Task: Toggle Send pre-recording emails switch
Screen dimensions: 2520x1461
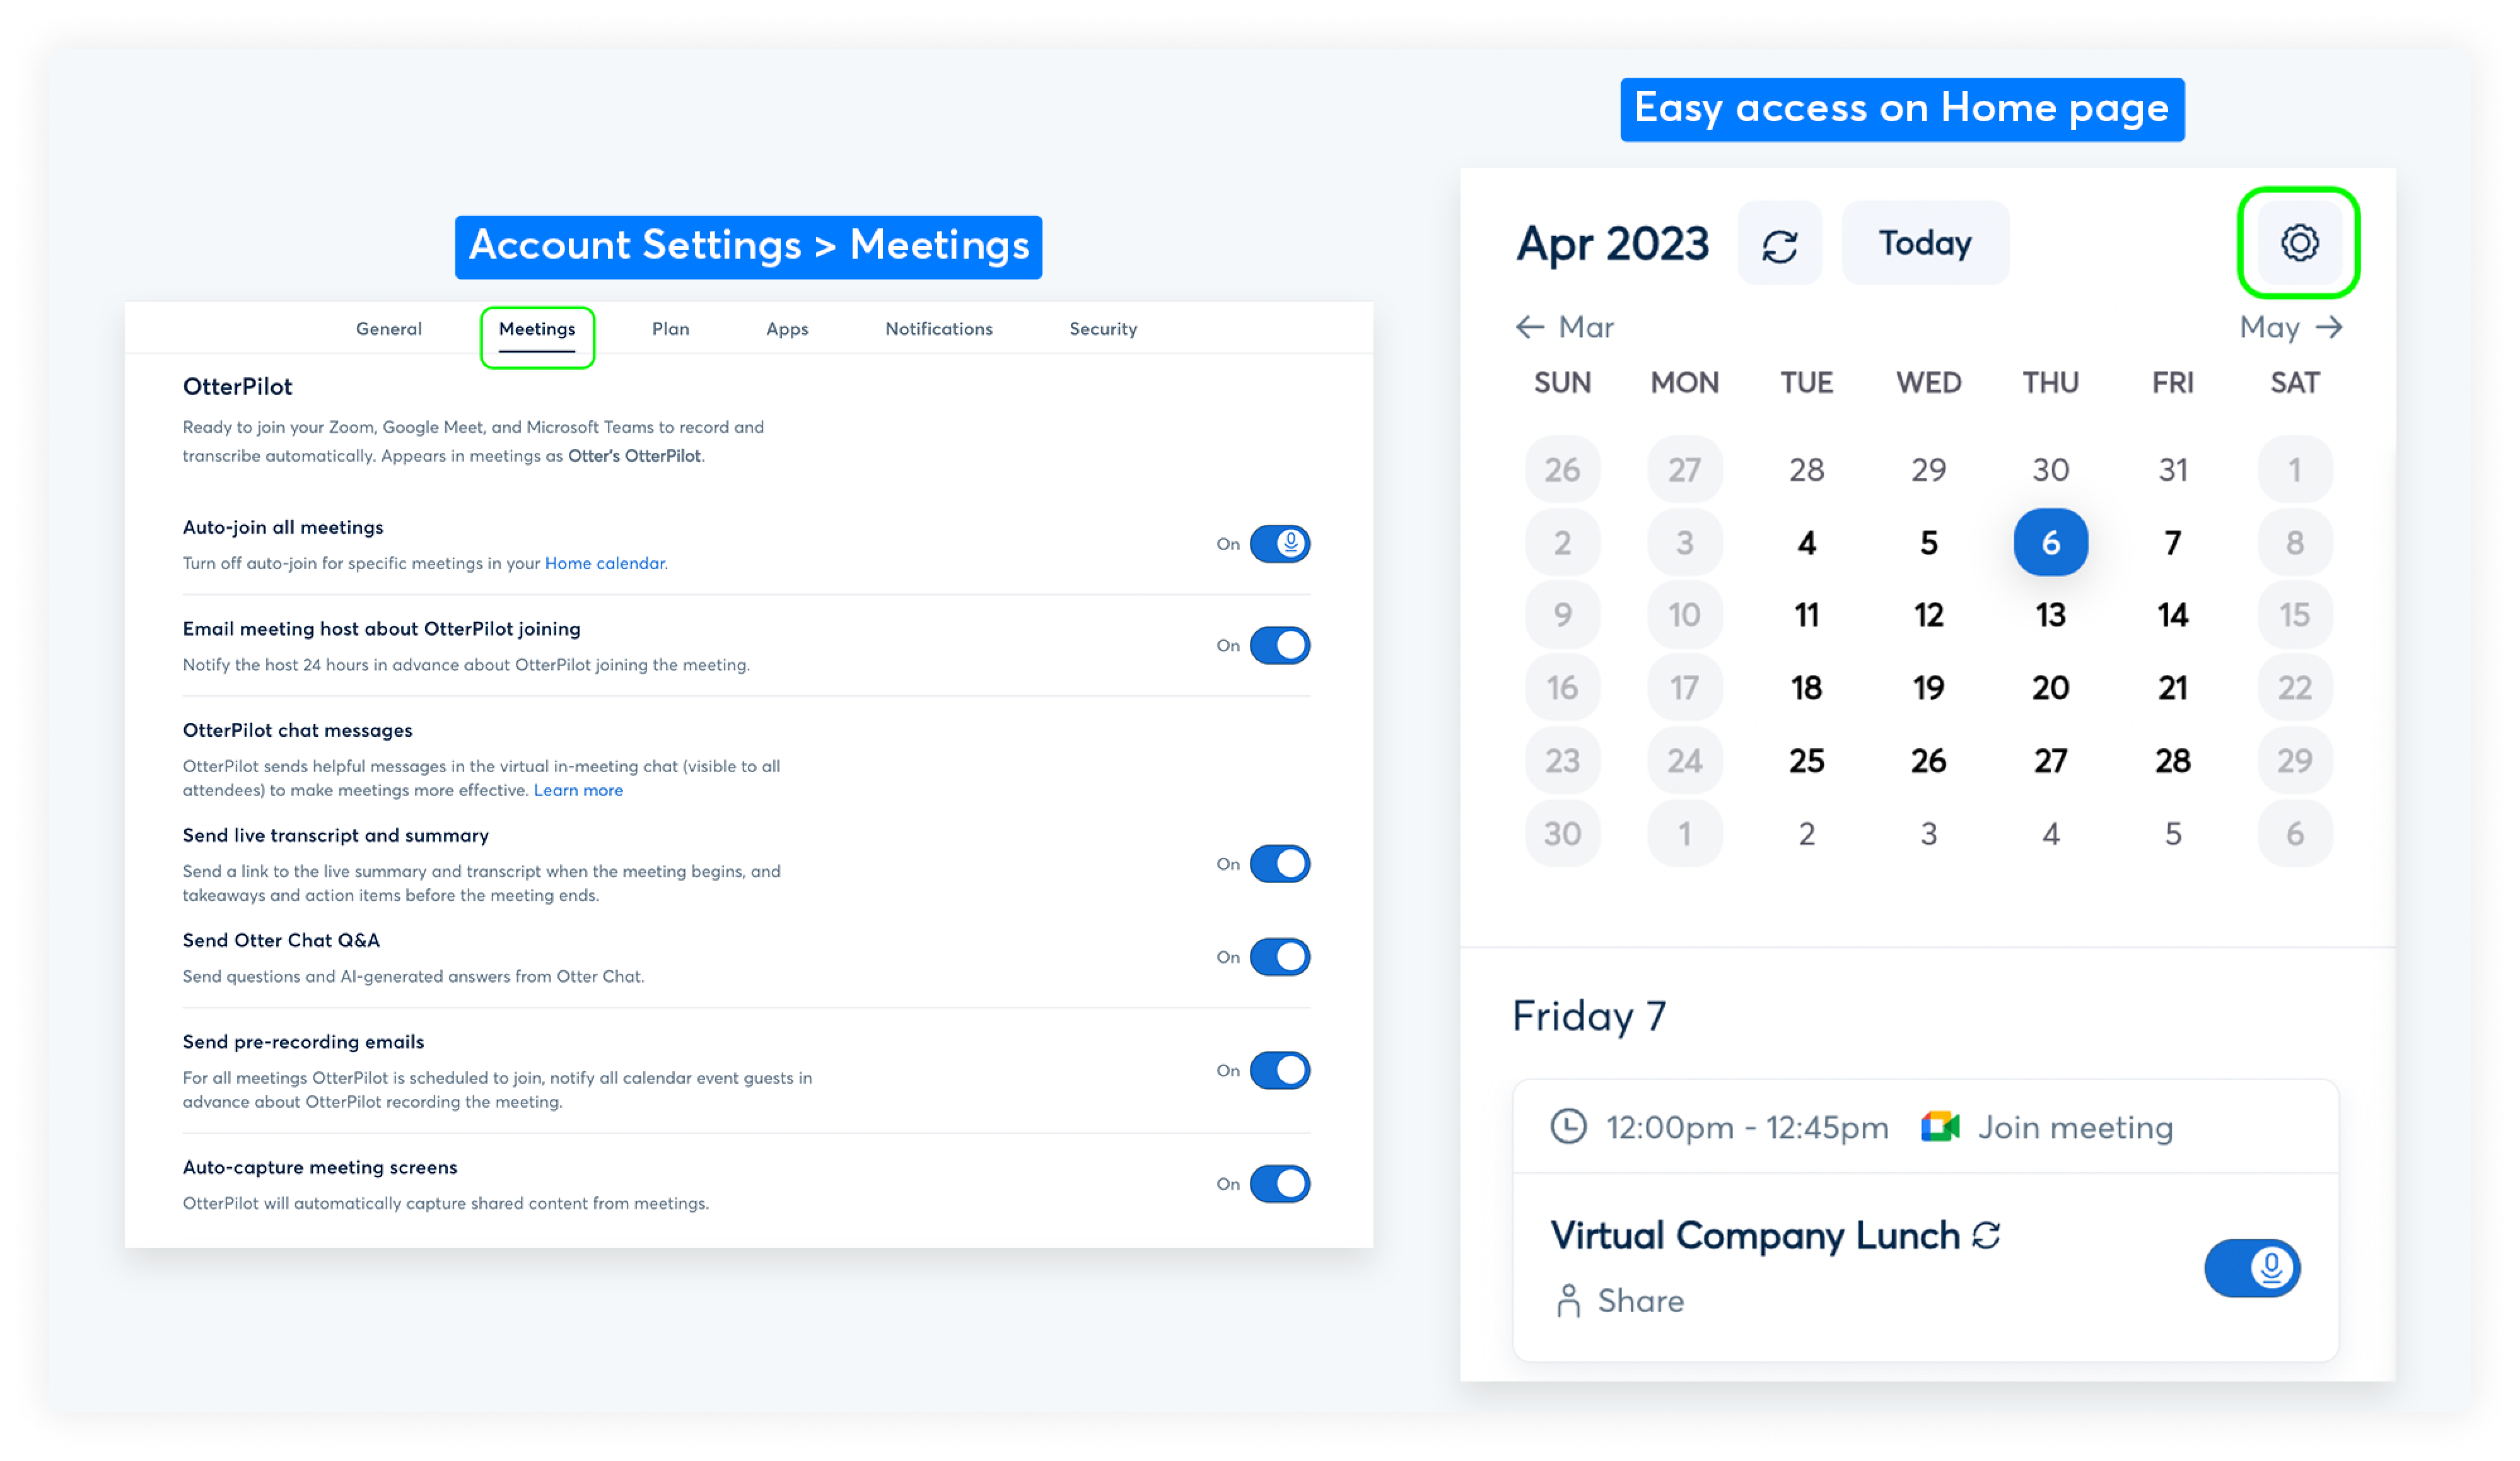Action: (x=1279, y=1071)
